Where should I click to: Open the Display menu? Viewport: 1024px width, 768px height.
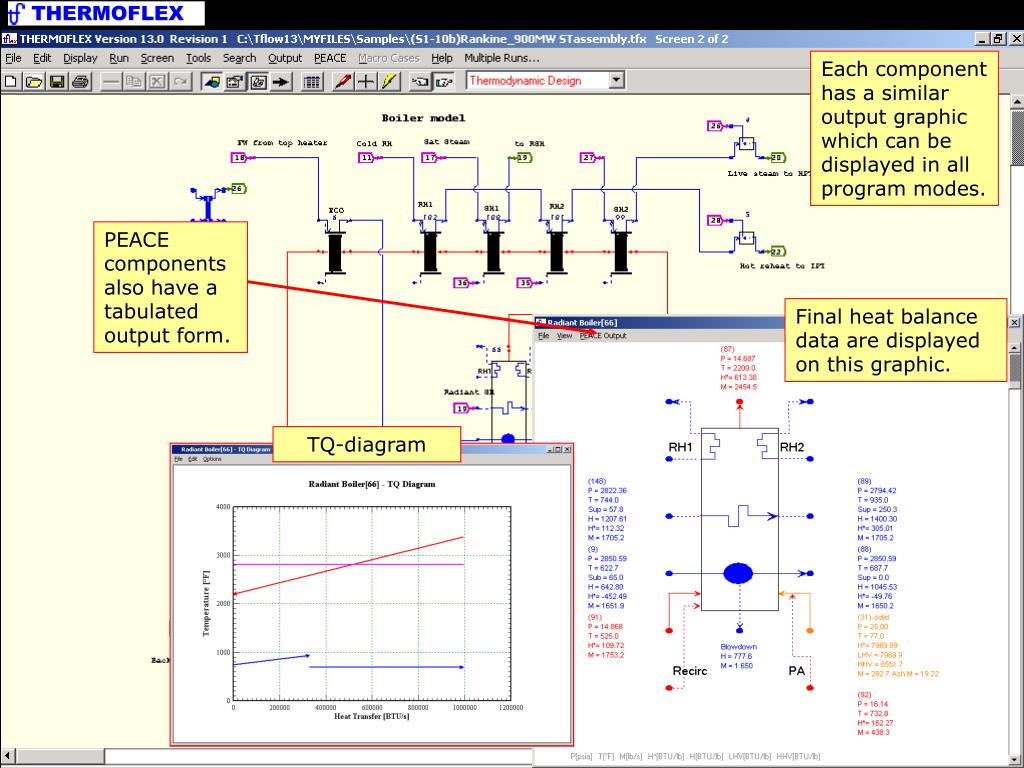(x=80, y=58)
